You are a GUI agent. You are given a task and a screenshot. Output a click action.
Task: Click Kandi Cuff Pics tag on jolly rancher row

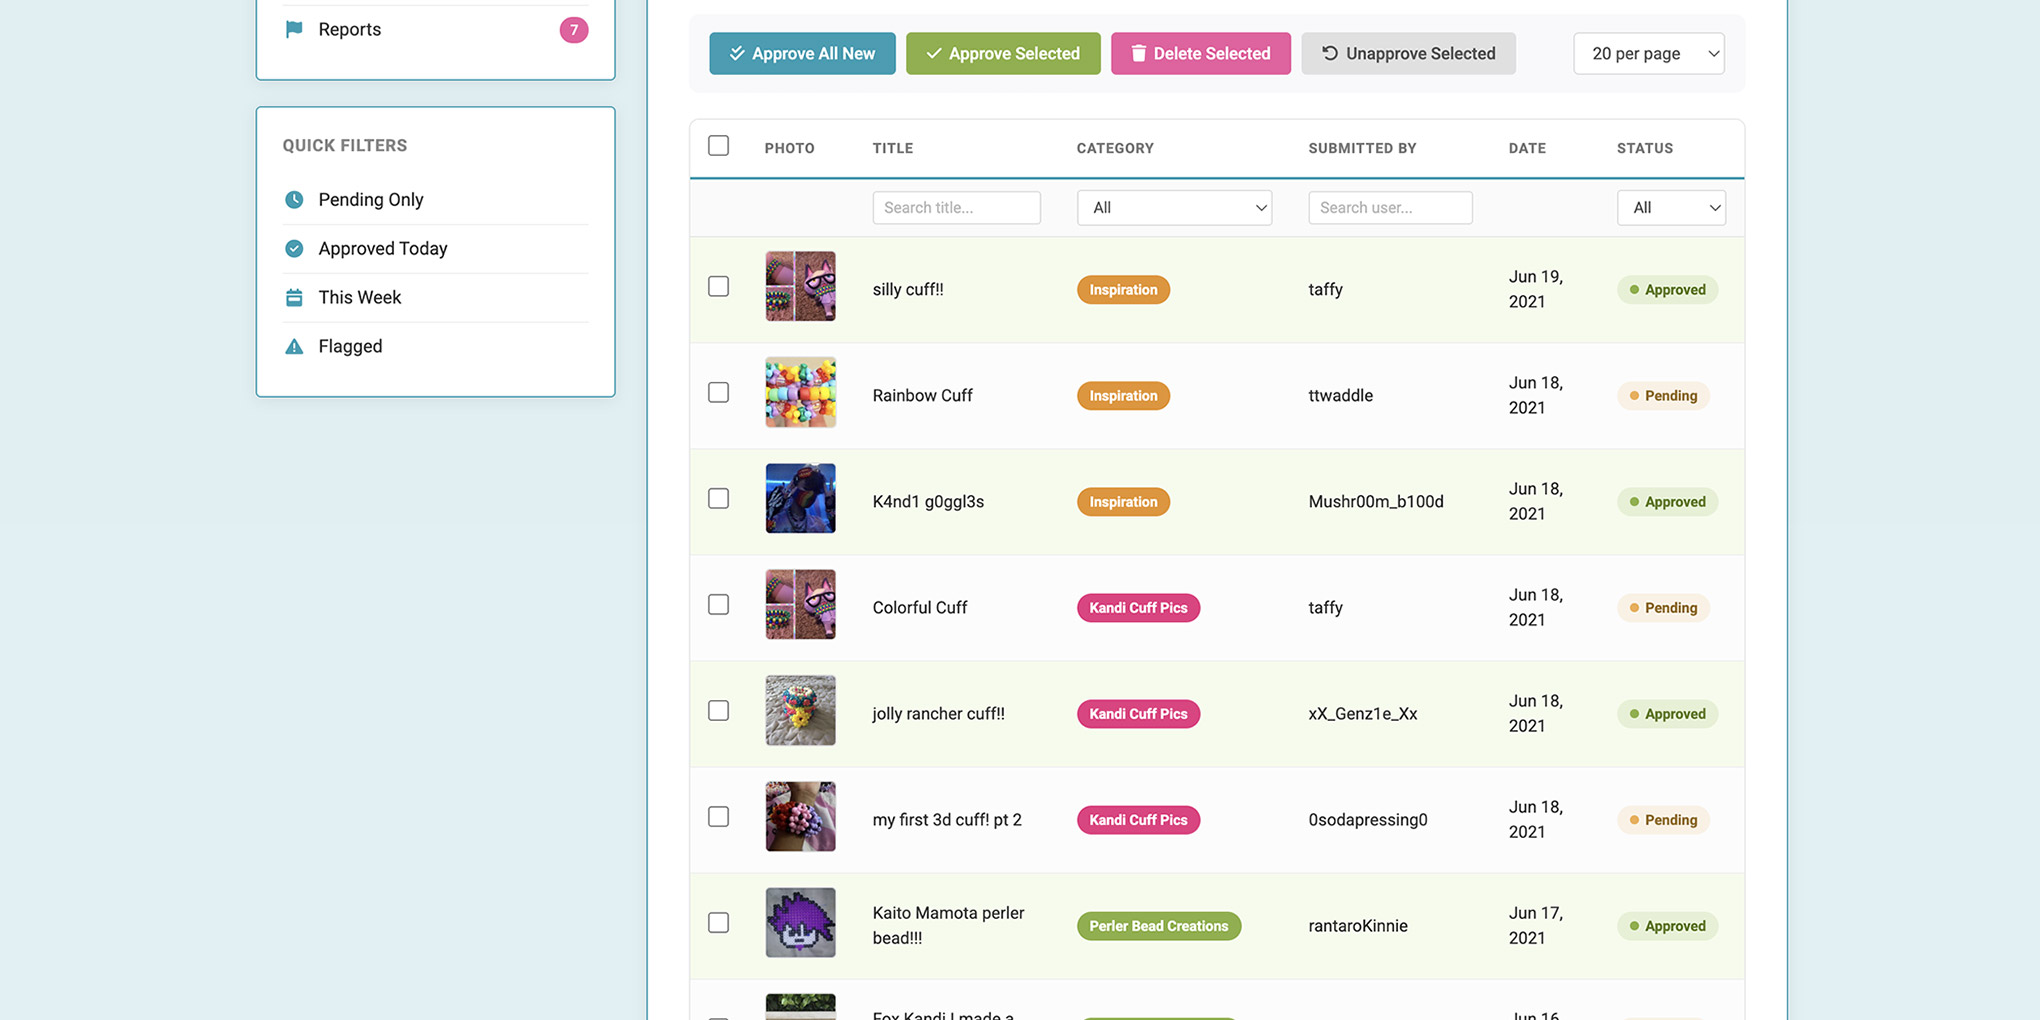tap(1138, 713)
